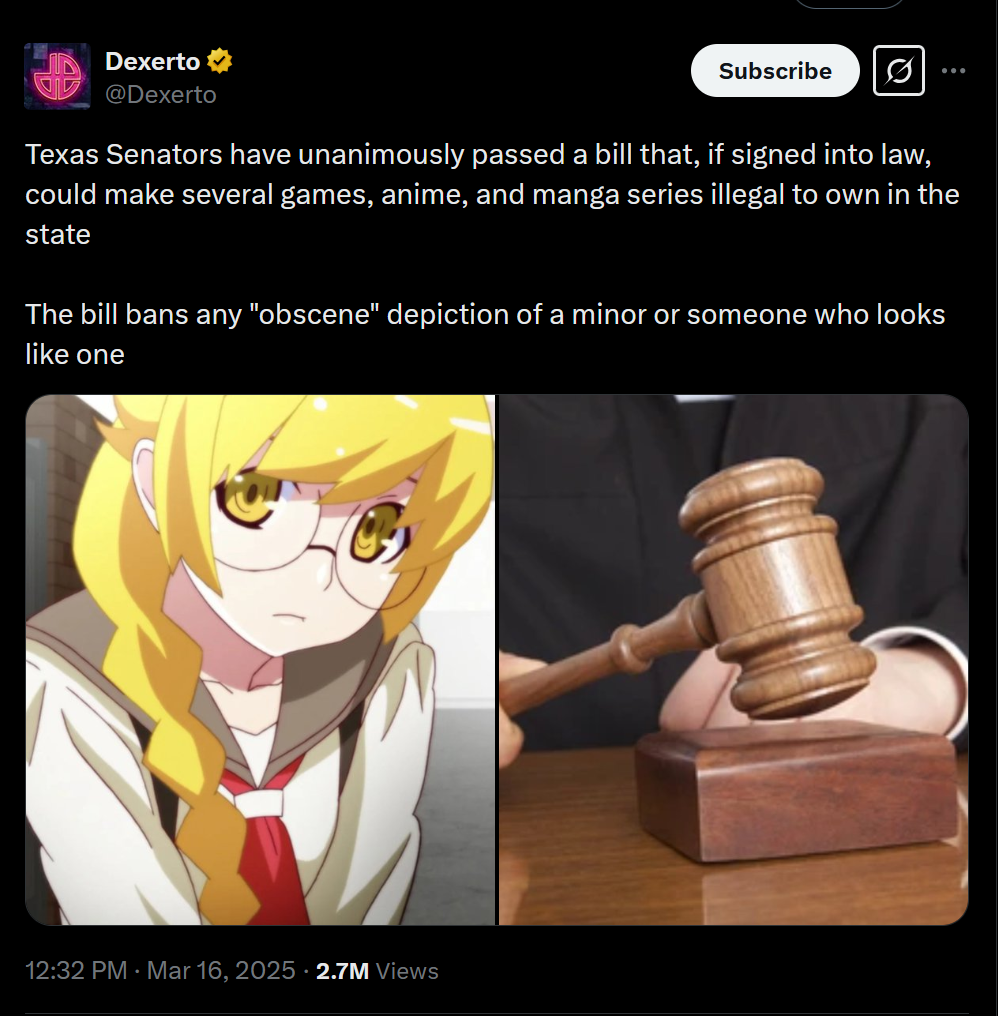This screenshot has width=998, height=1016.
Task: Click the word "state" in the post
Action: point(58,235)
